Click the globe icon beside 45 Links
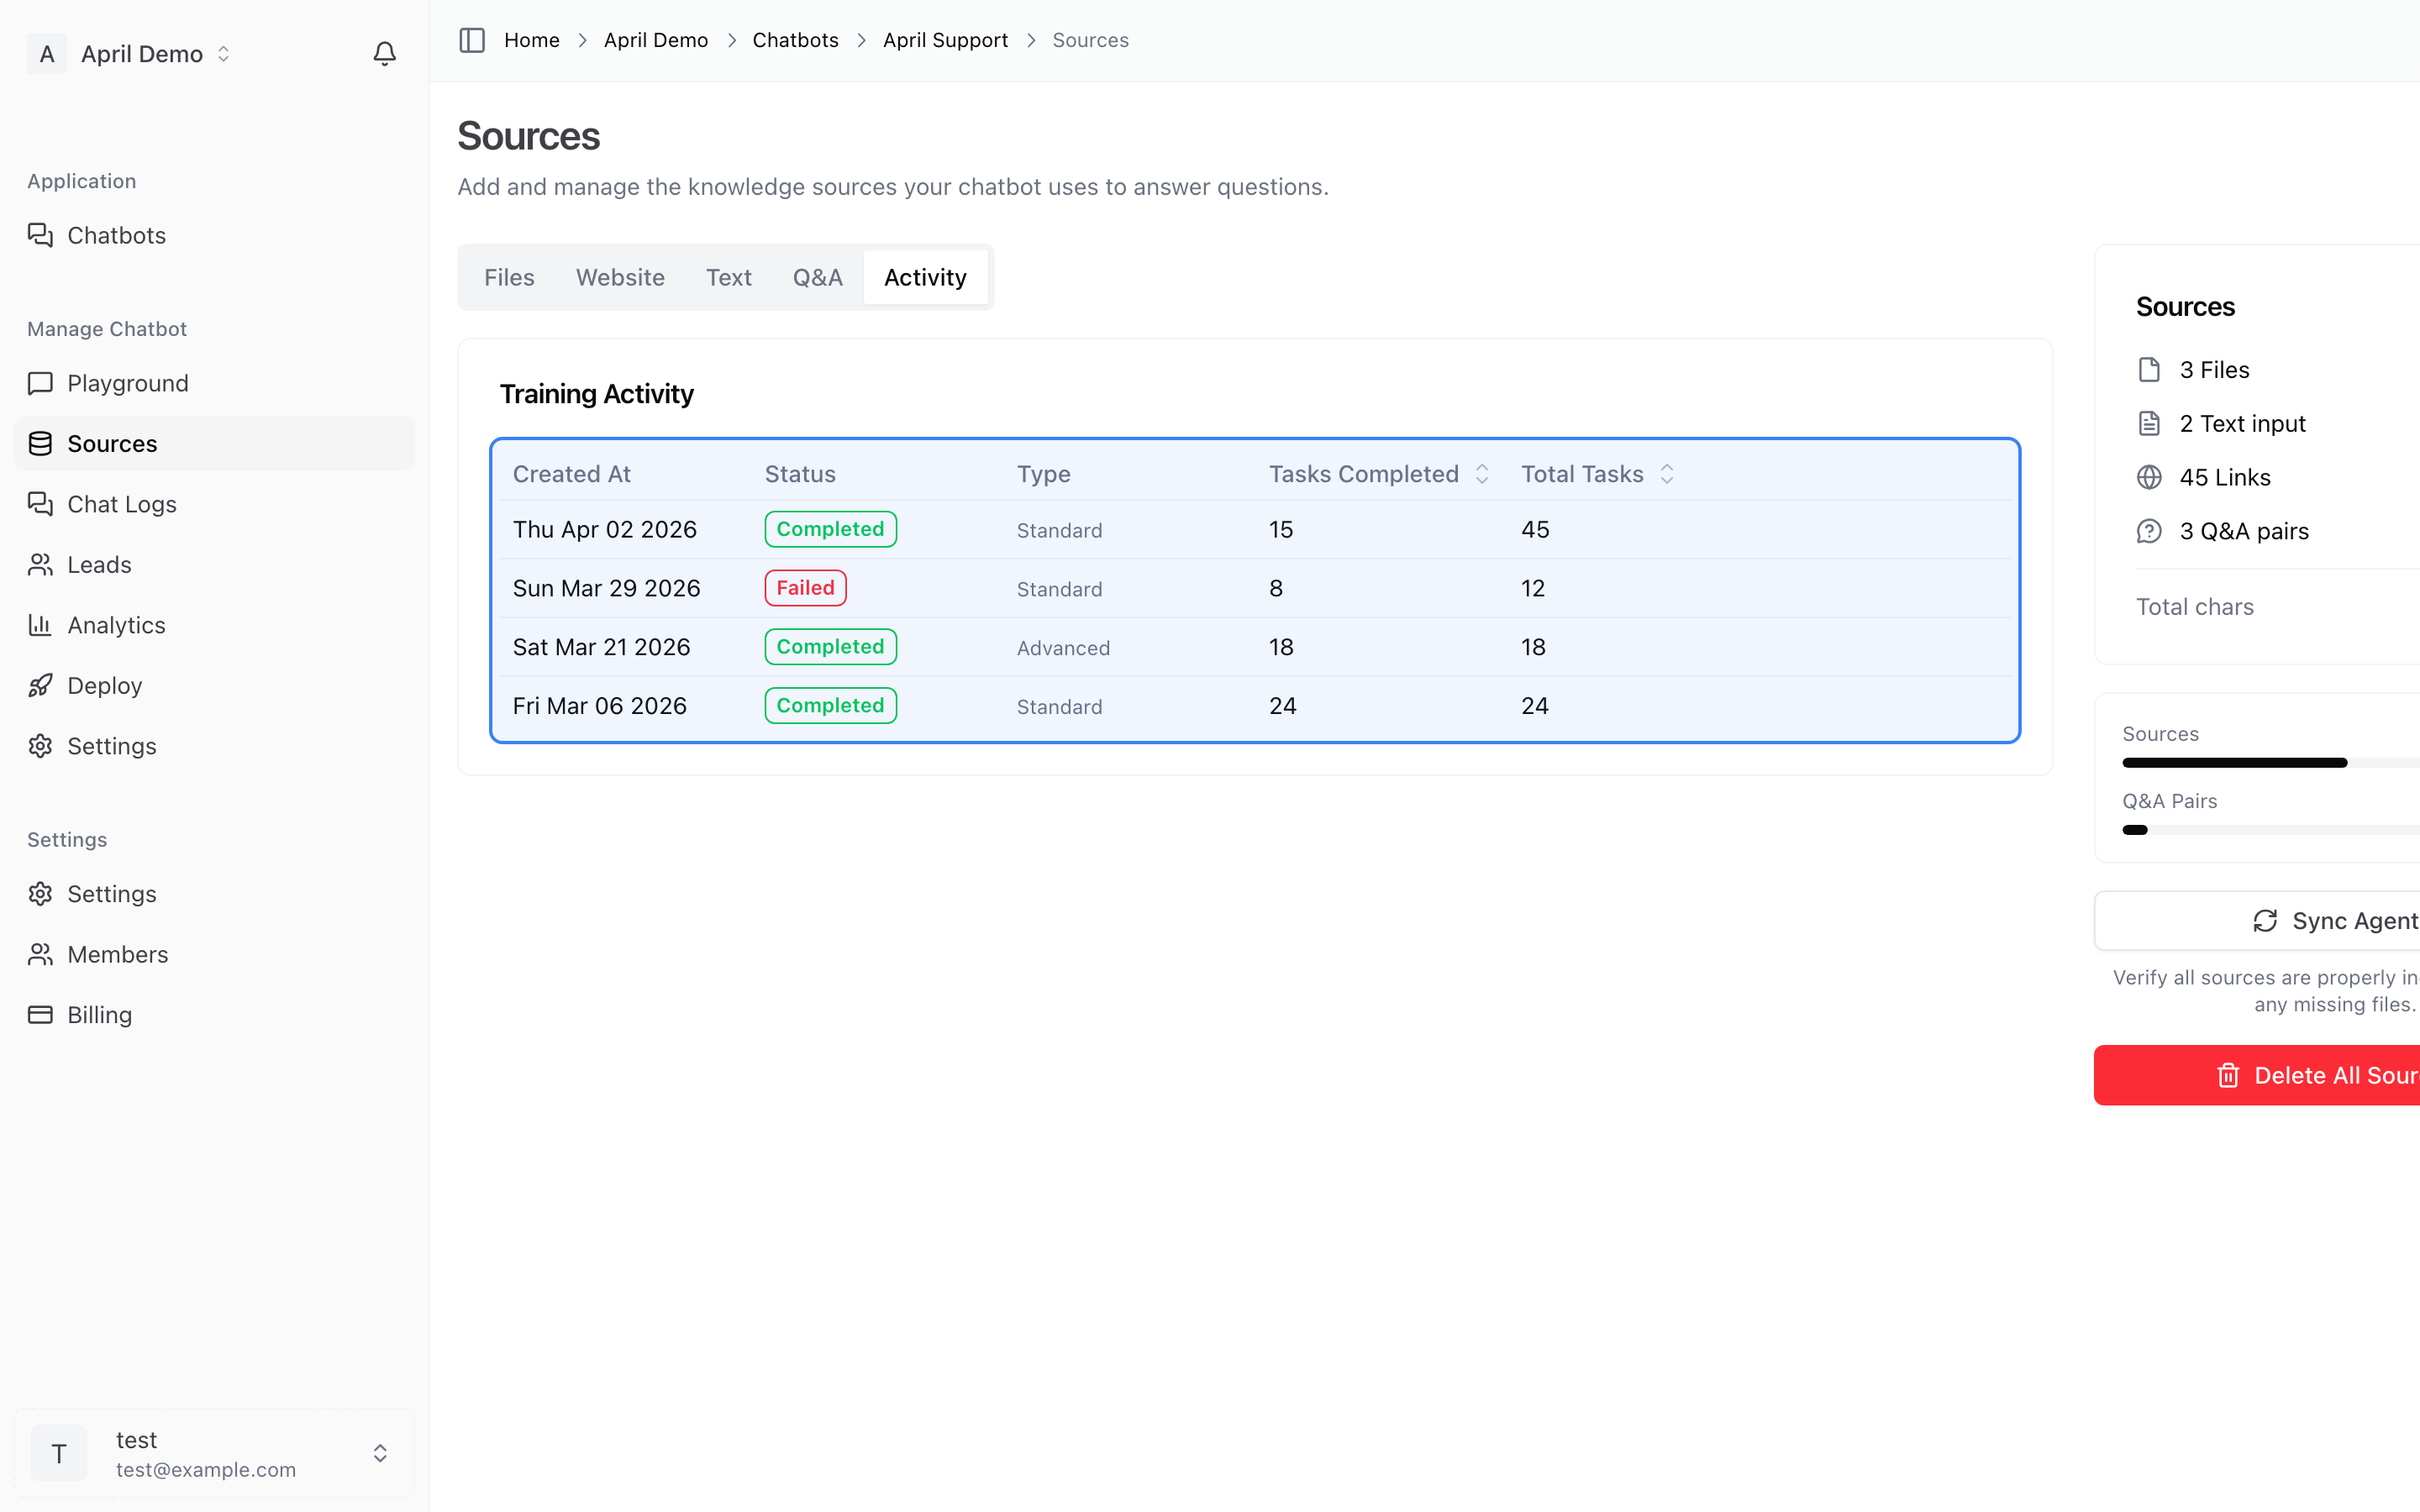Image resolution: width=2420 pixels, height=1512 pixels. 2149,477
